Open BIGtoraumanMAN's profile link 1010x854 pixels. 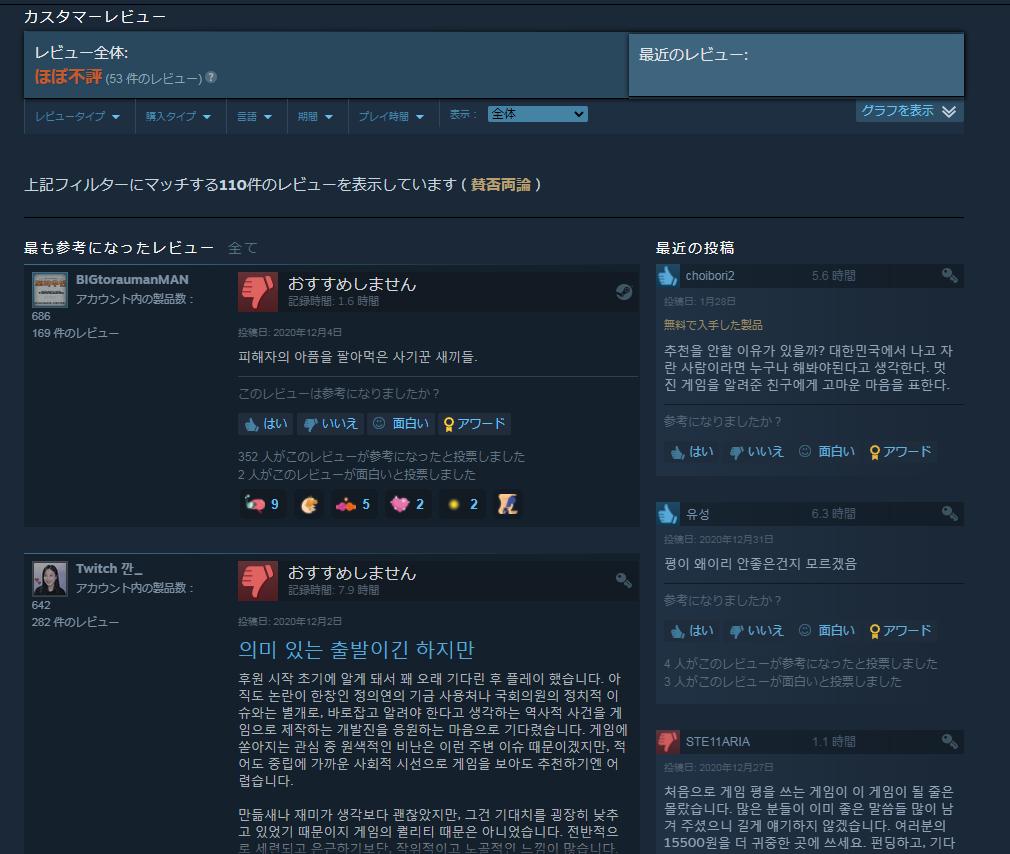click(x=132, y=280)
